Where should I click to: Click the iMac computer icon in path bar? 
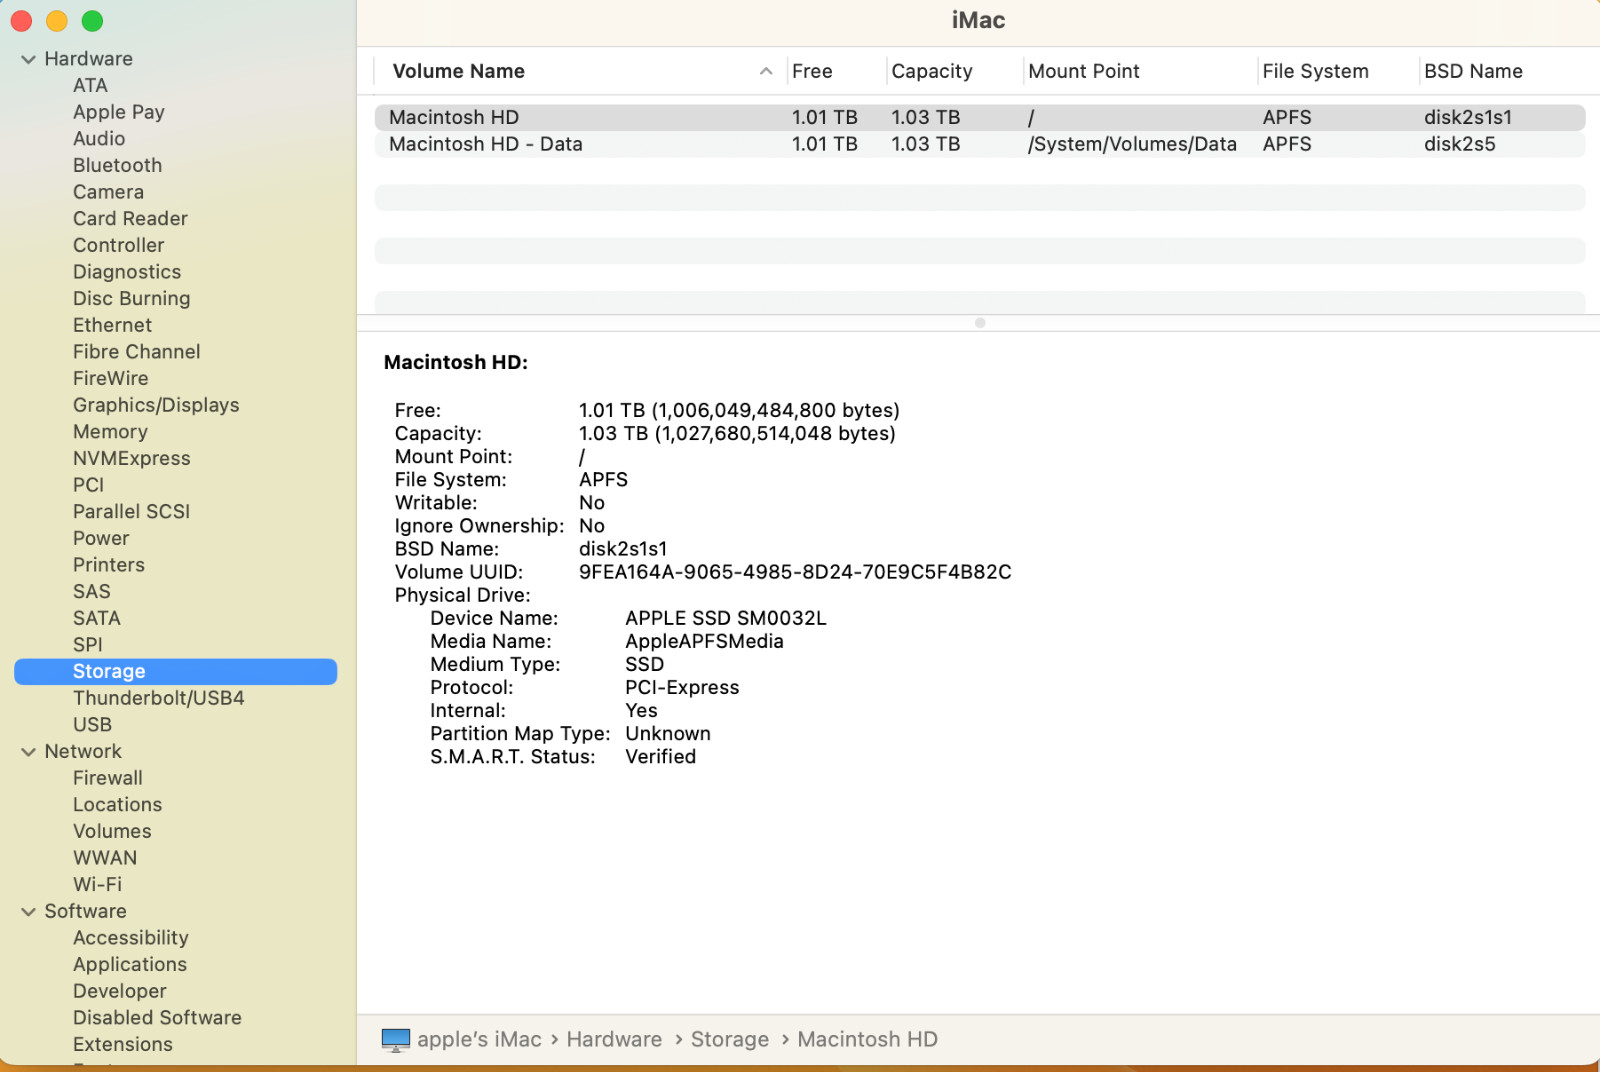(x=396, y=1040)
